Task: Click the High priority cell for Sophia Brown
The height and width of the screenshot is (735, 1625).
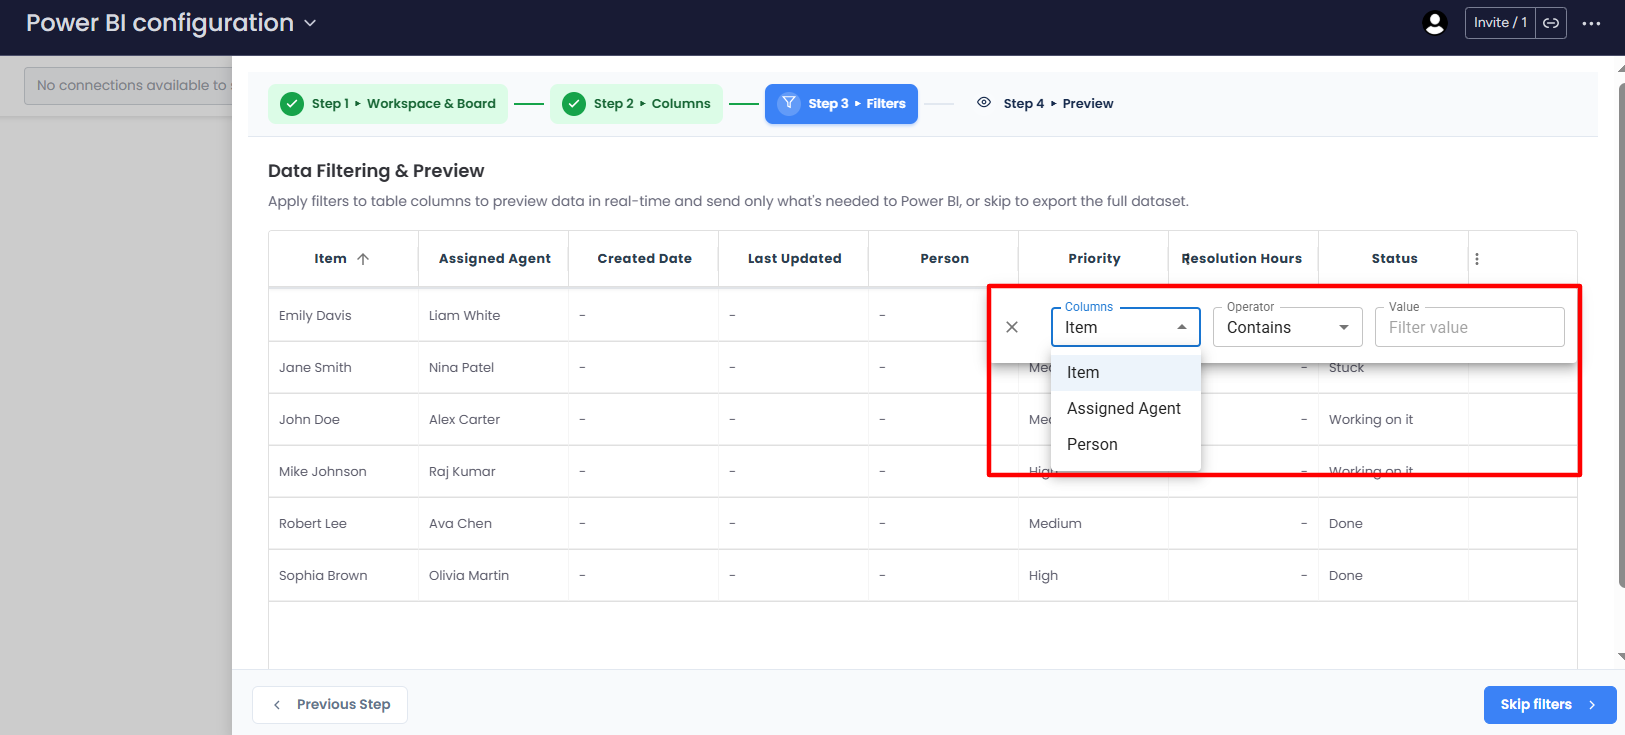Action: click(1094, 576)
